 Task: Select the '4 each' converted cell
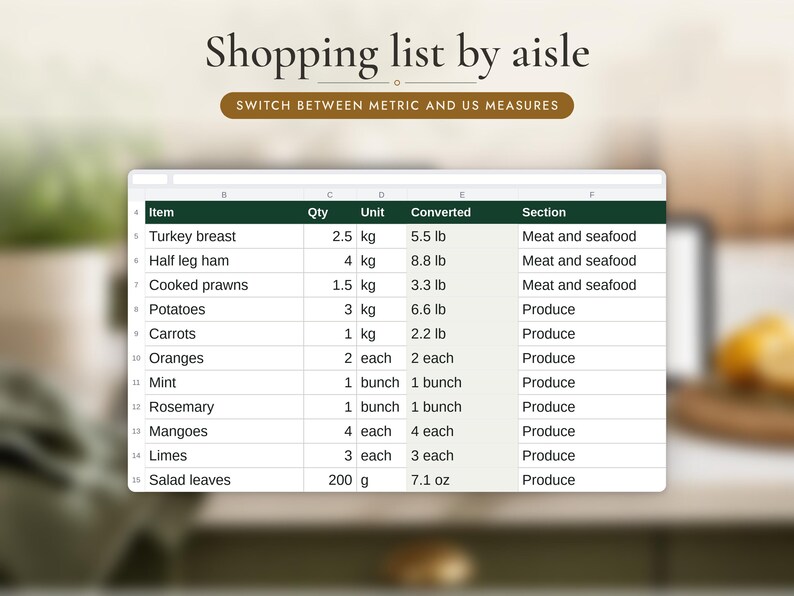(462, 431)
